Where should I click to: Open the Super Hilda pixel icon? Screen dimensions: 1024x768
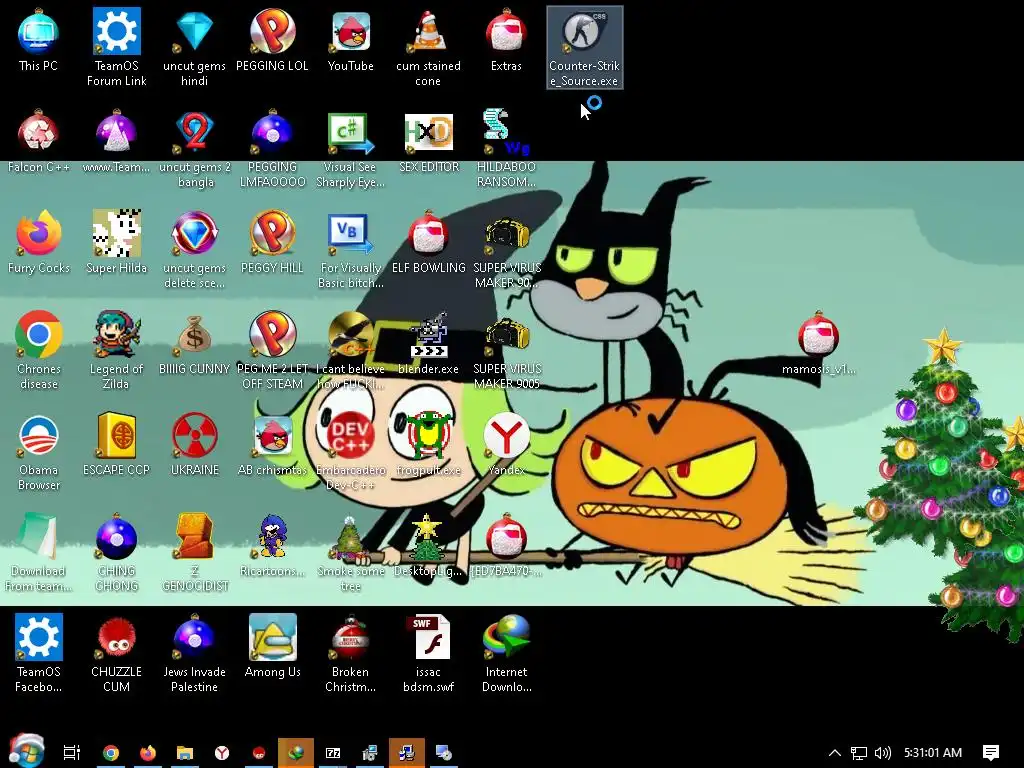(116, 242)
